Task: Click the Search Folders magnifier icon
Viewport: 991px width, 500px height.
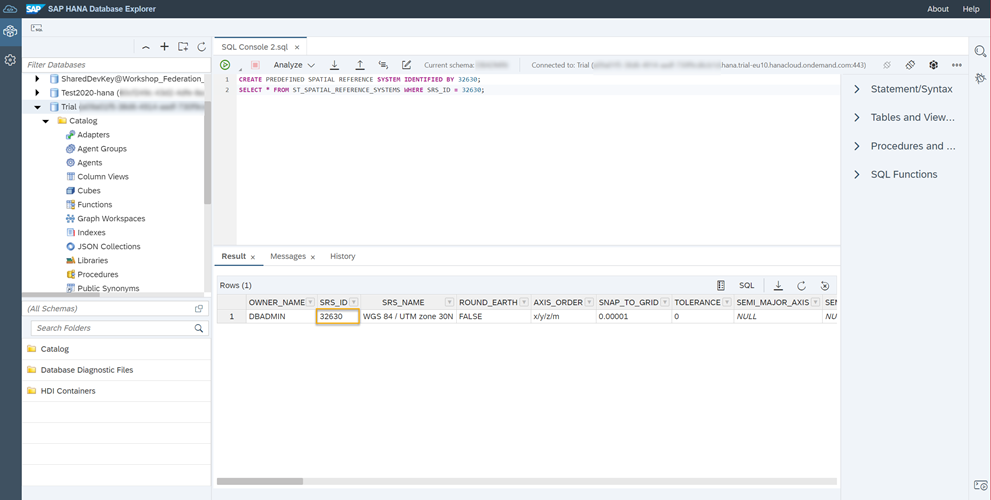Action: [198, 328]
